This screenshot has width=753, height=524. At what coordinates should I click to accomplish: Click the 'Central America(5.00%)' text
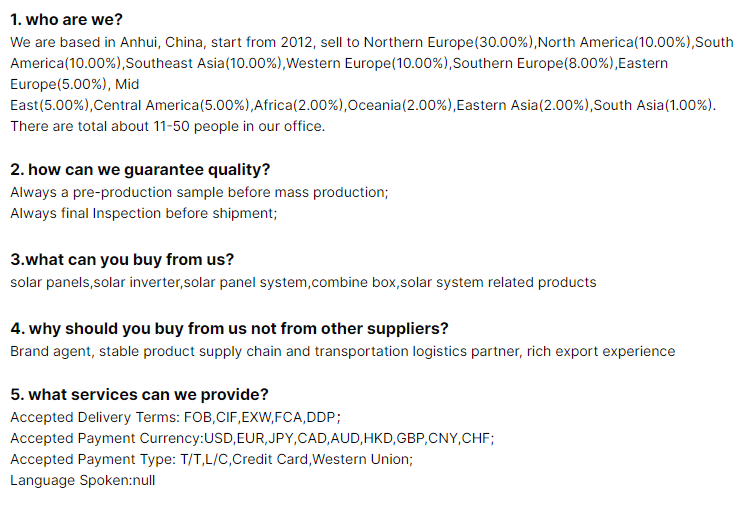pos(171,105)
